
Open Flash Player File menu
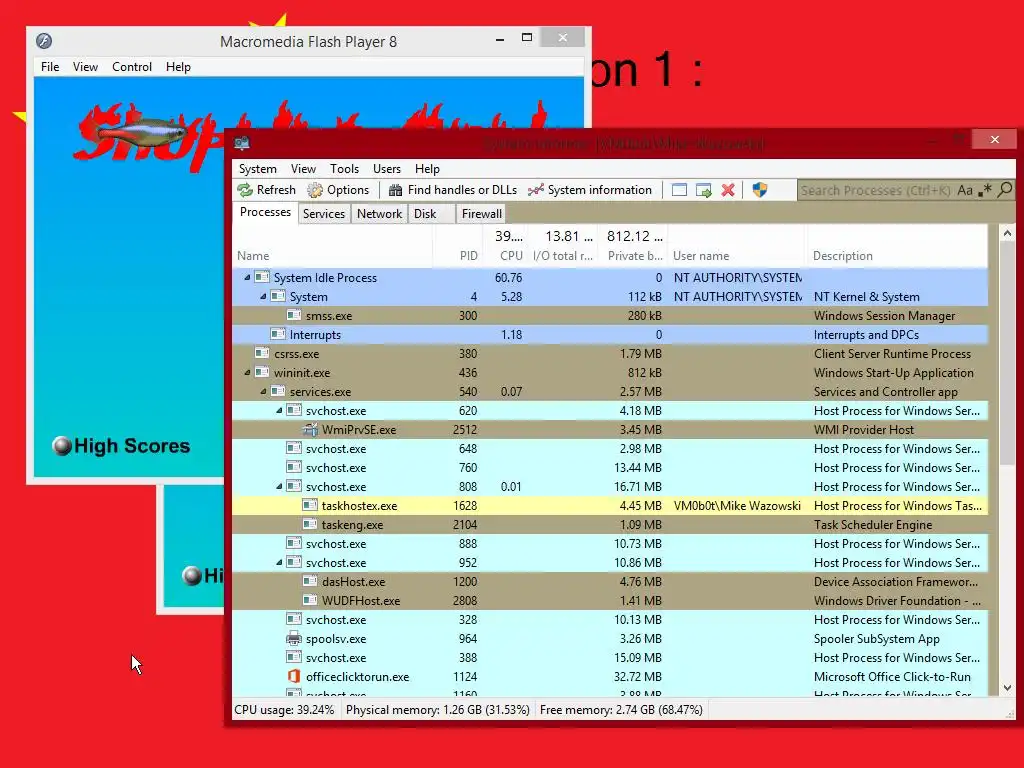[50, 67]
